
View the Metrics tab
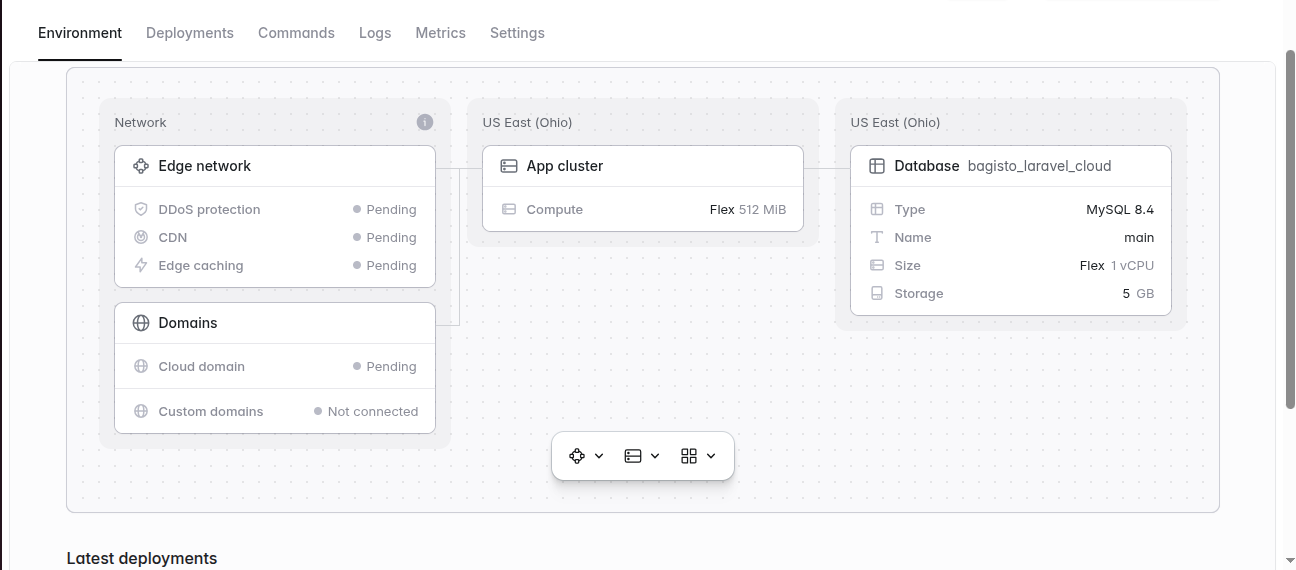click(441, 33)
